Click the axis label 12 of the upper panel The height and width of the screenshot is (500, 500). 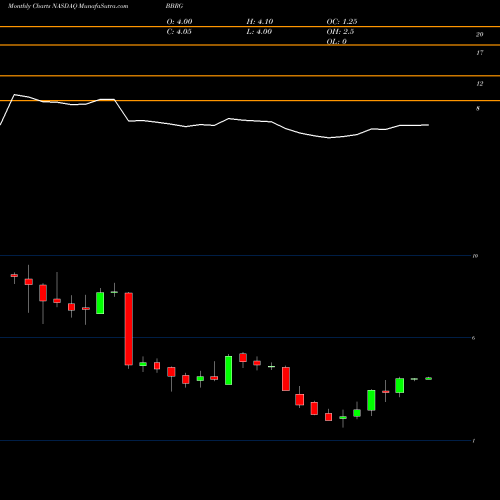(x=479, y=84)
